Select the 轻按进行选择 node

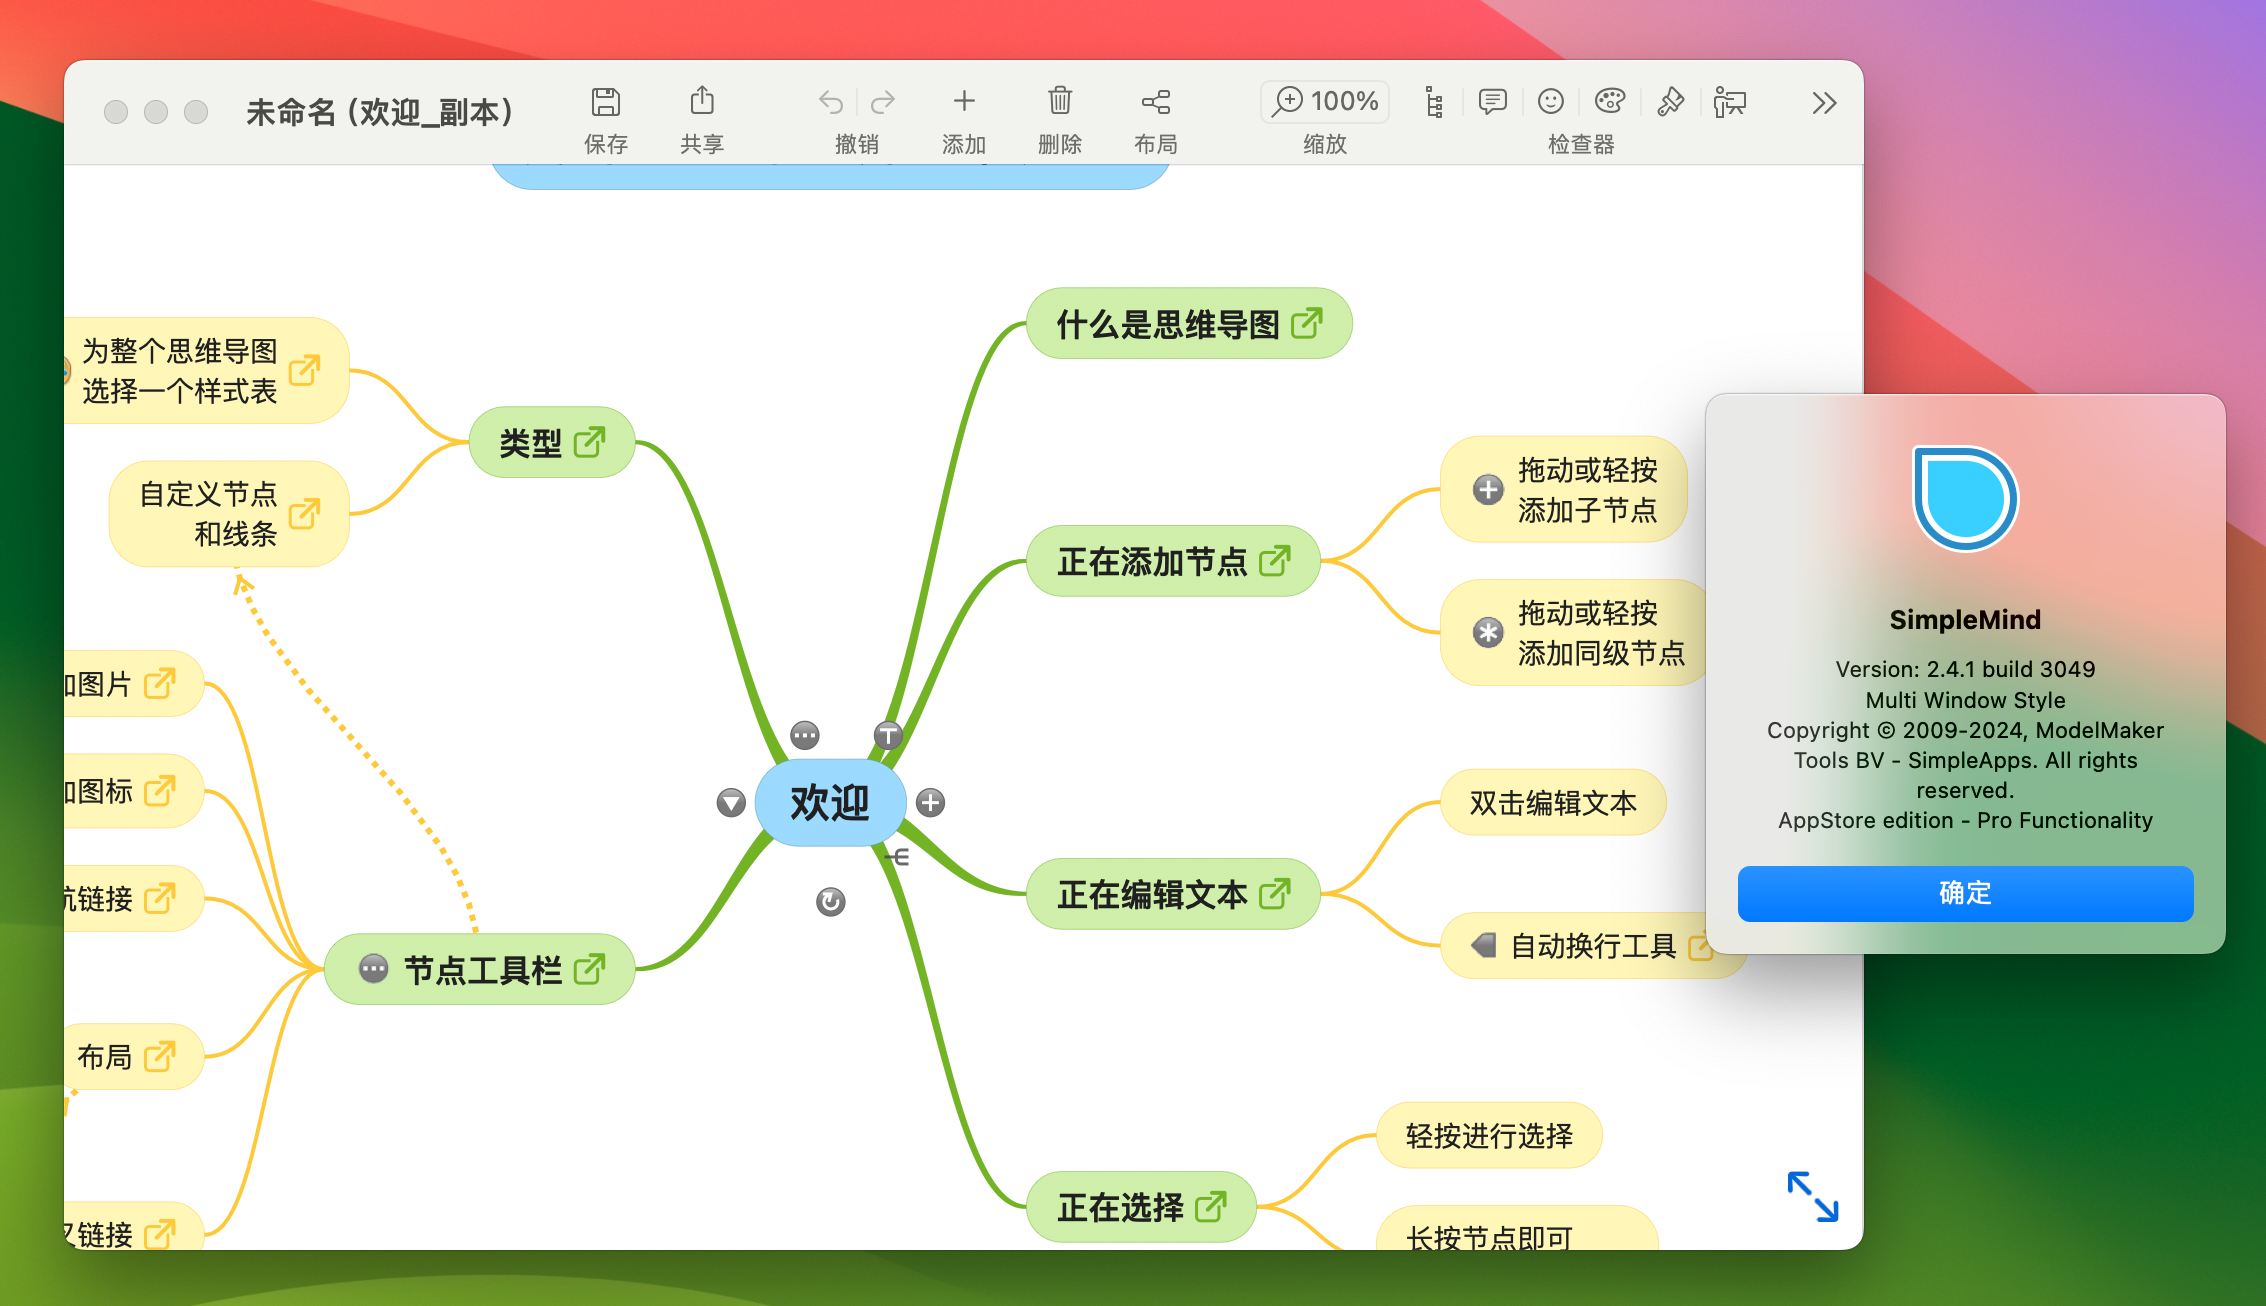1489,1135
